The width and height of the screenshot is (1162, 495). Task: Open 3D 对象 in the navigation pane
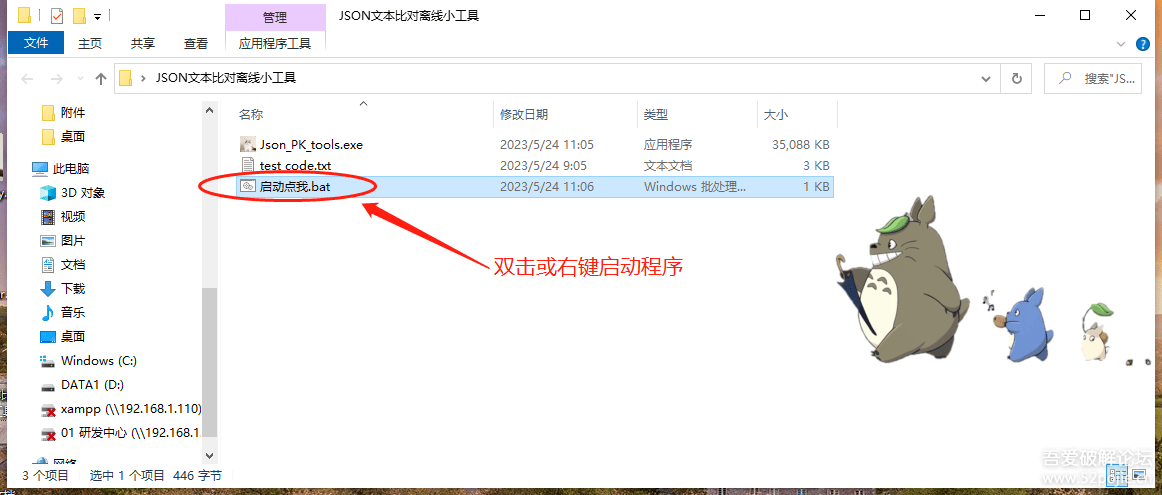pyautogui.click(x=83, y=193)
